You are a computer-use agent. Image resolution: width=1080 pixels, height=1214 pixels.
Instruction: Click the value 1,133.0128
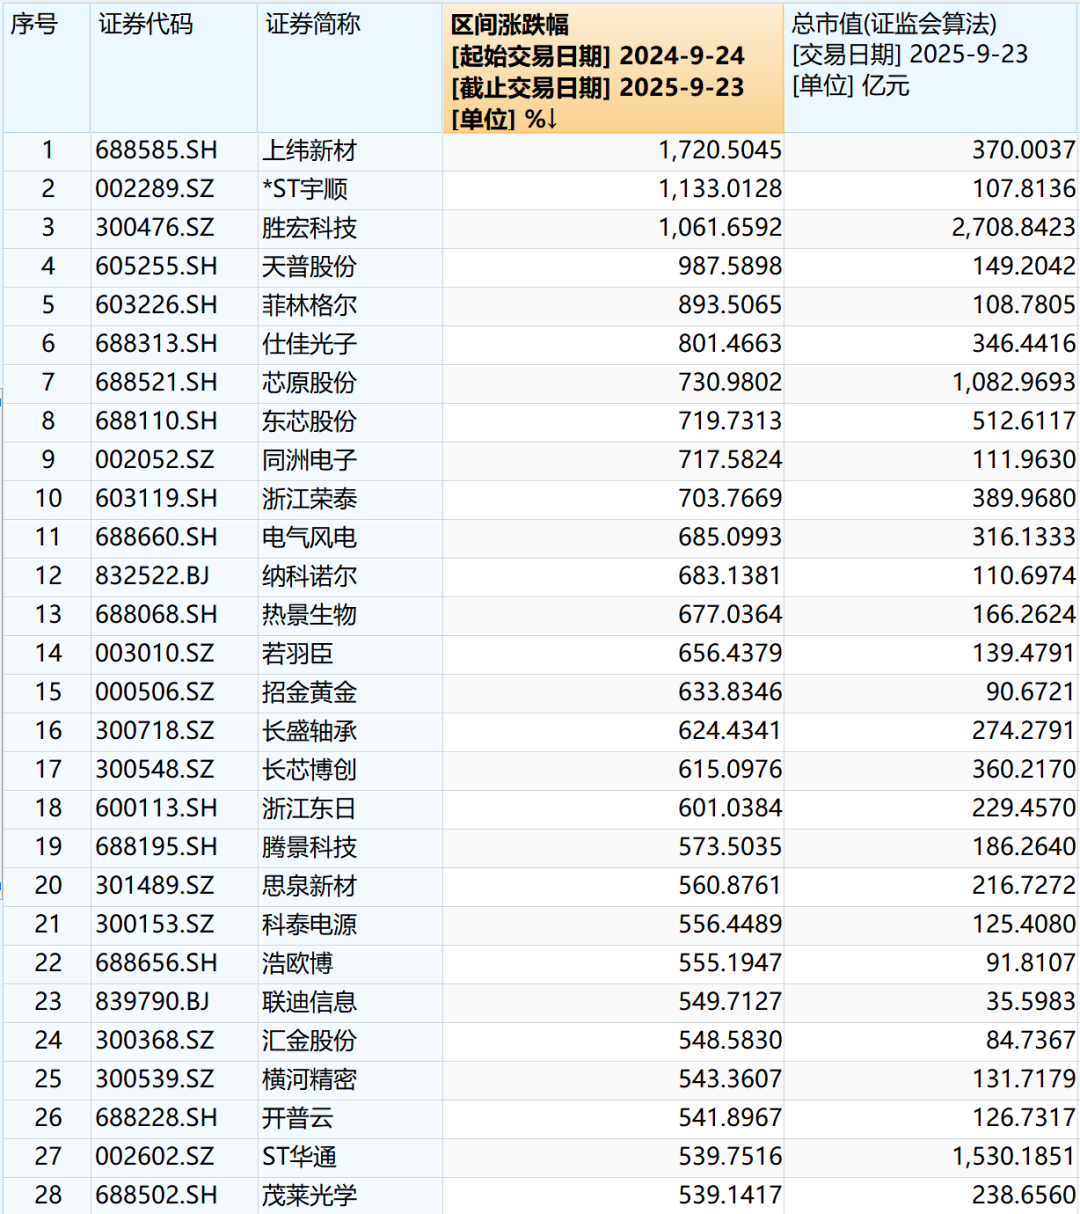(720, 189)
